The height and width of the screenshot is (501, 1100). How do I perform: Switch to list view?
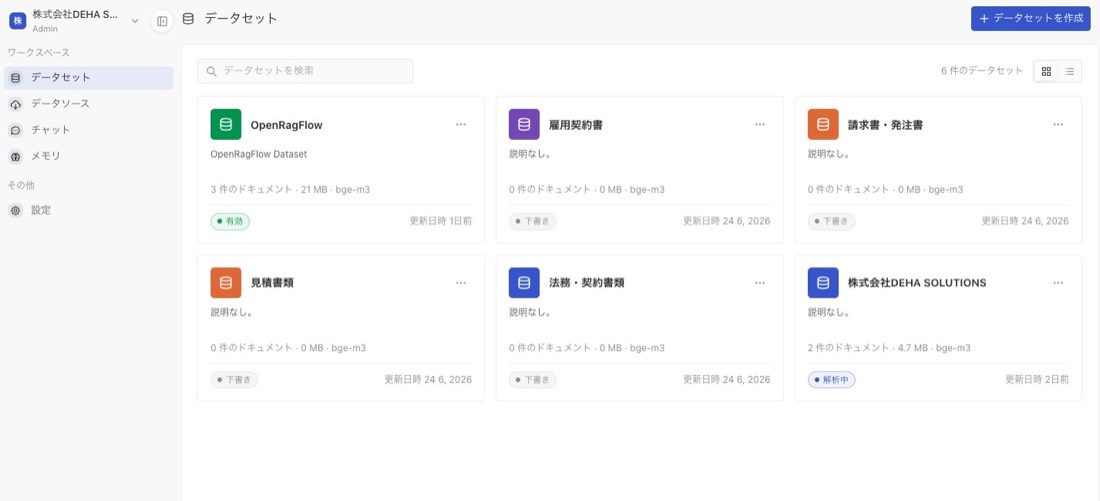pos(1069,71)
